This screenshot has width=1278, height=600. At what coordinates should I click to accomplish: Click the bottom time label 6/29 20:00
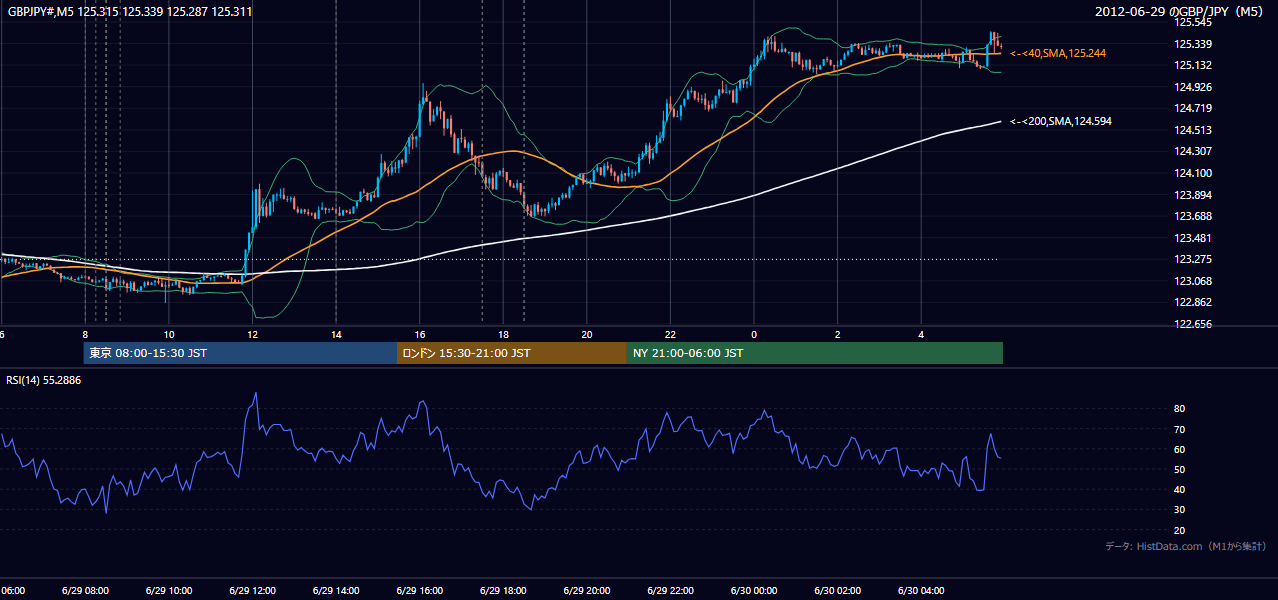(585, 591)
